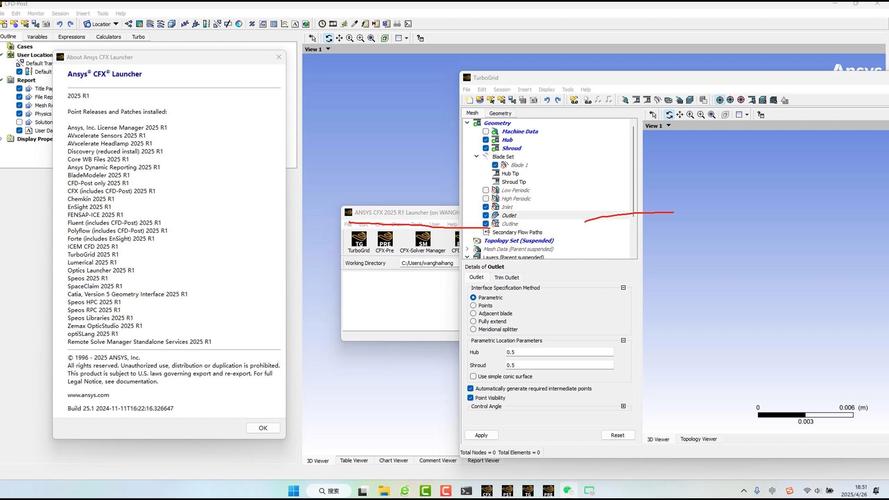
Task: Select Points radio button
Action: click(x=473, y=305)
